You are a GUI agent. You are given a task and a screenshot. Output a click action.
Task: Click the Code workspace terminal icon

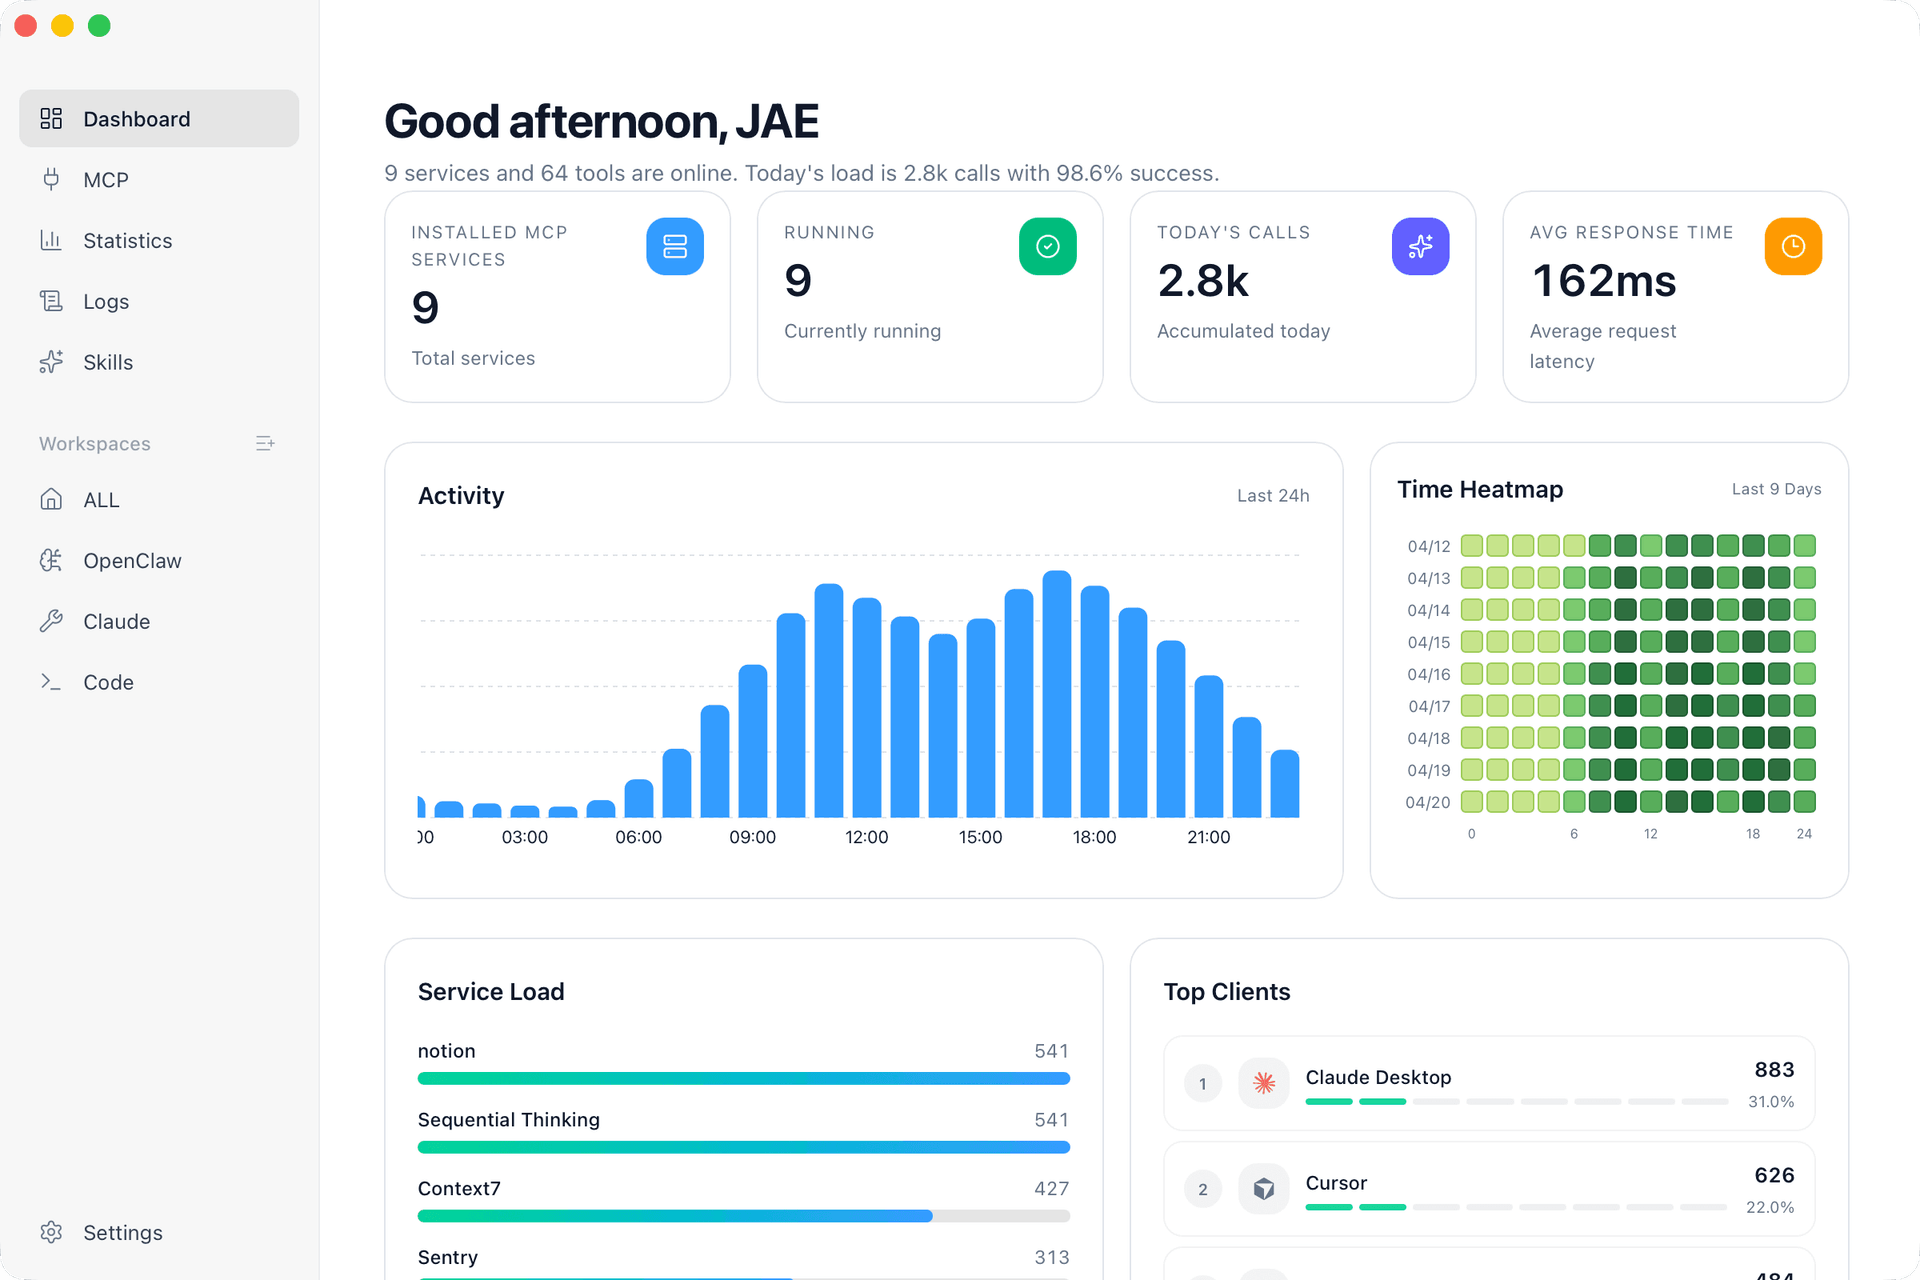click(51, 682)
